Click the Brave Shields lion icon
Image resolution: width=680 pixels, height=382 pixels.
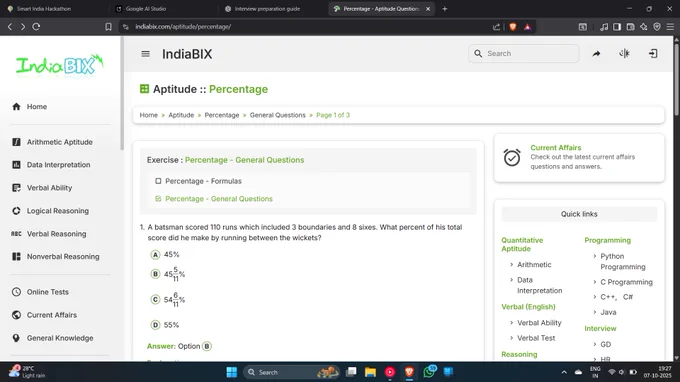(513, 27)
